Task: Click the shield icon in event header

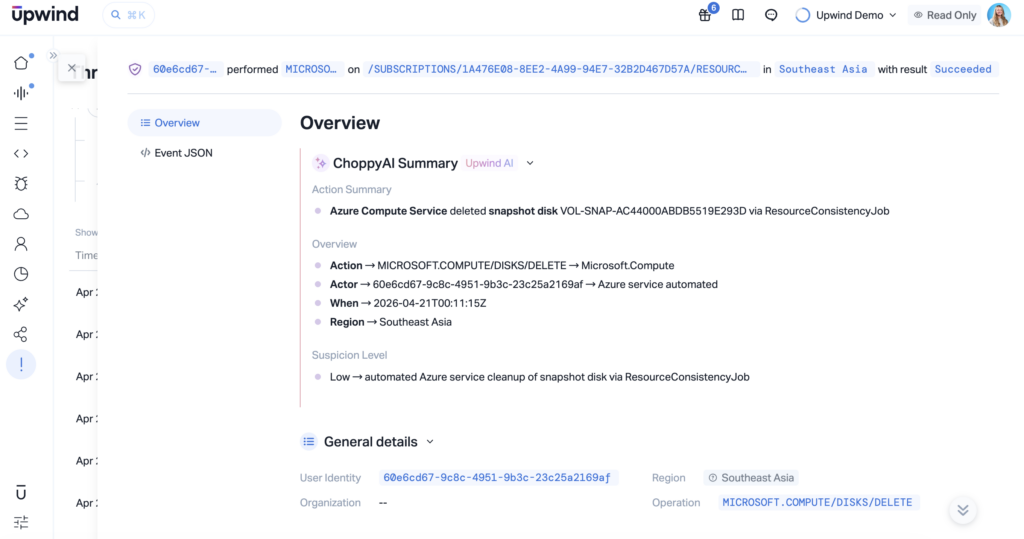Action: click(135, 69)
